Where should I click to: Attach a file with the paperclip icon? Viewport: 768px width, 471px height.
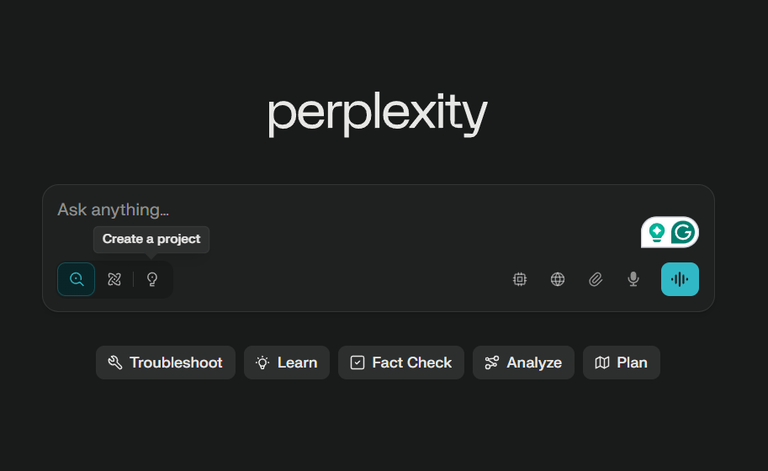[x=596, y=279]
